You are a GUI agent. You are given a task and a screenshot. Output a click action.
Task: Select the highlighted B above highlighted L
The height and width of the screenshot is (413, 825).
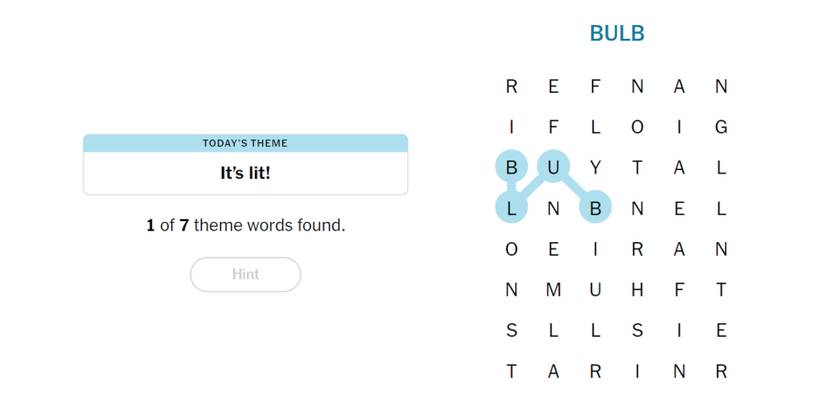tap(511, 168)
